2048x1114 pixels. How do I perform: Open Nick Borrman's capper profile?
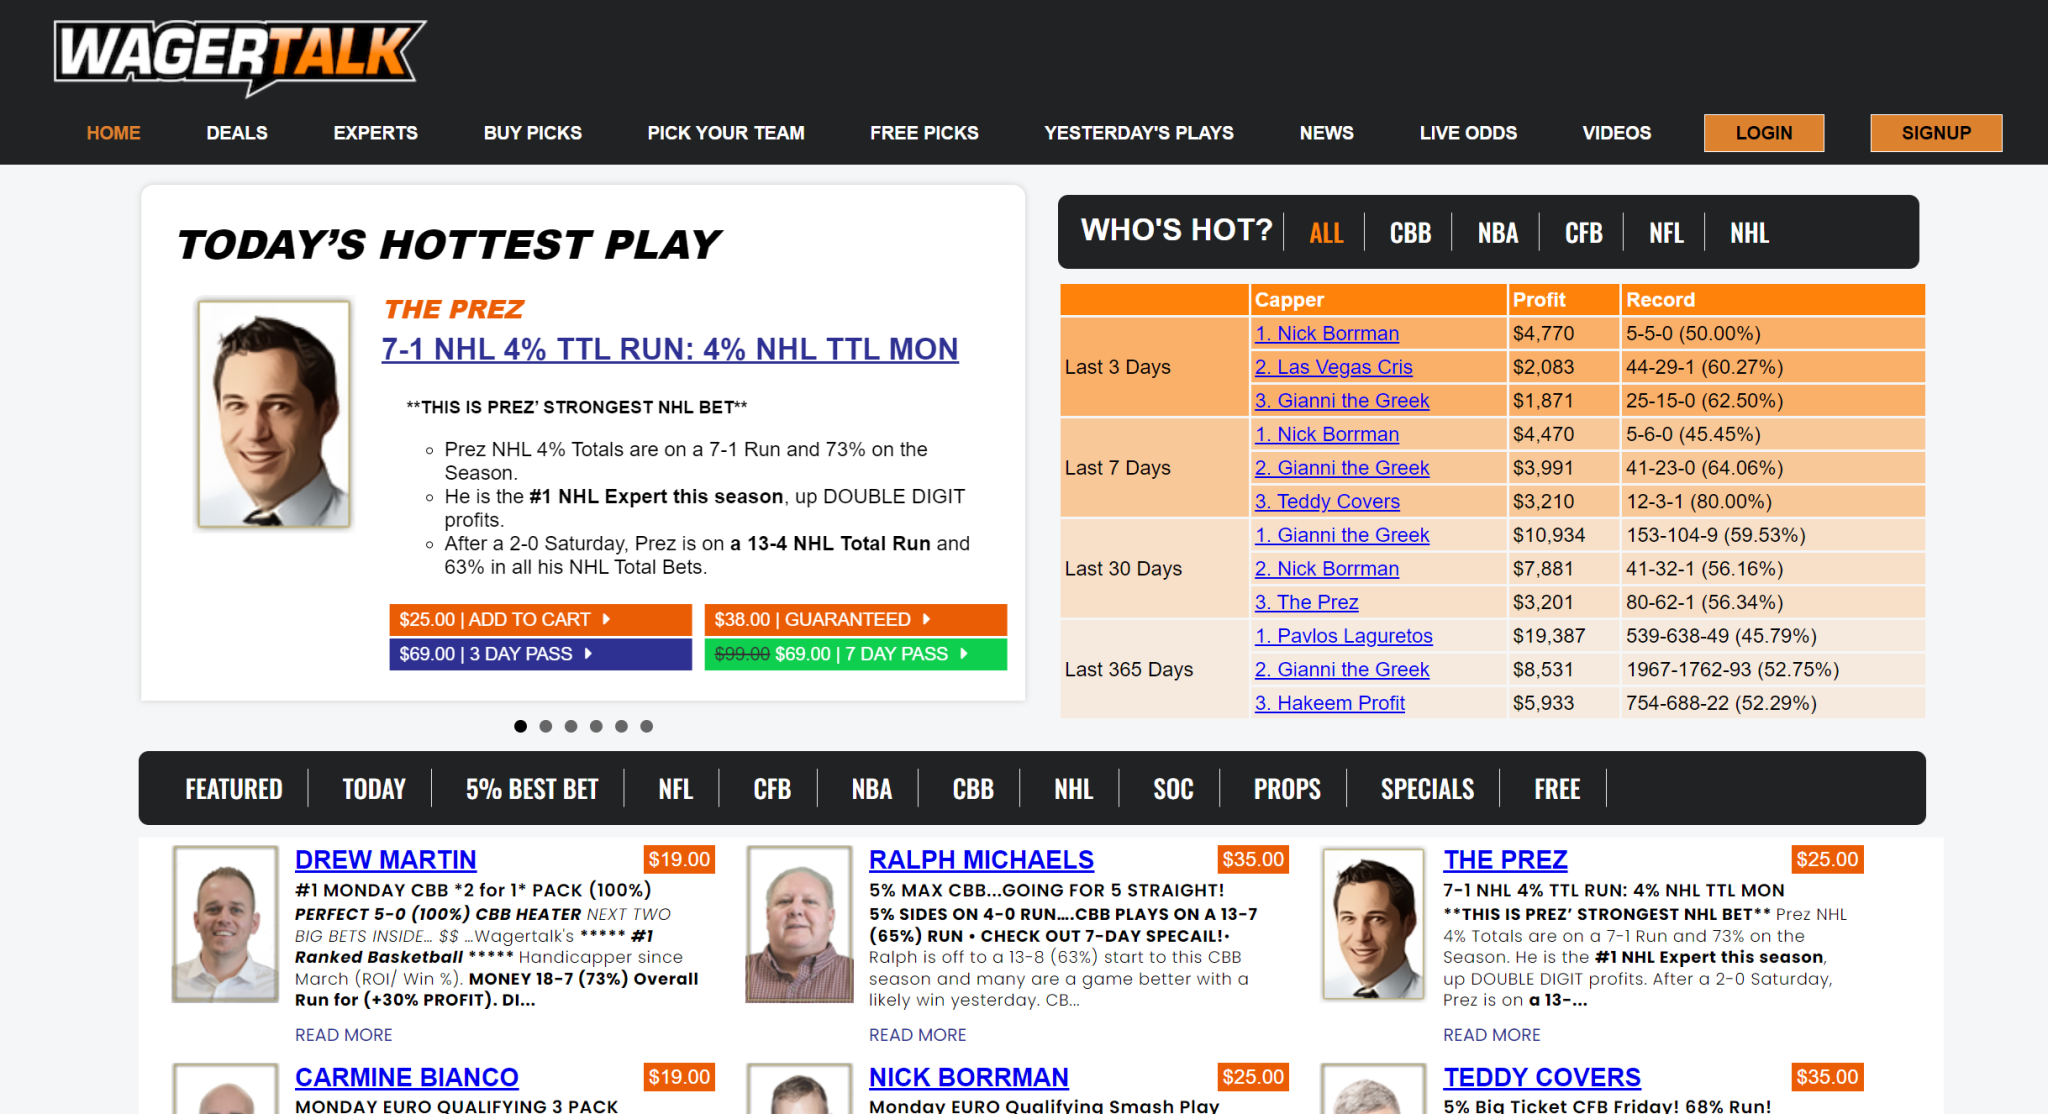click(1326, 333)
